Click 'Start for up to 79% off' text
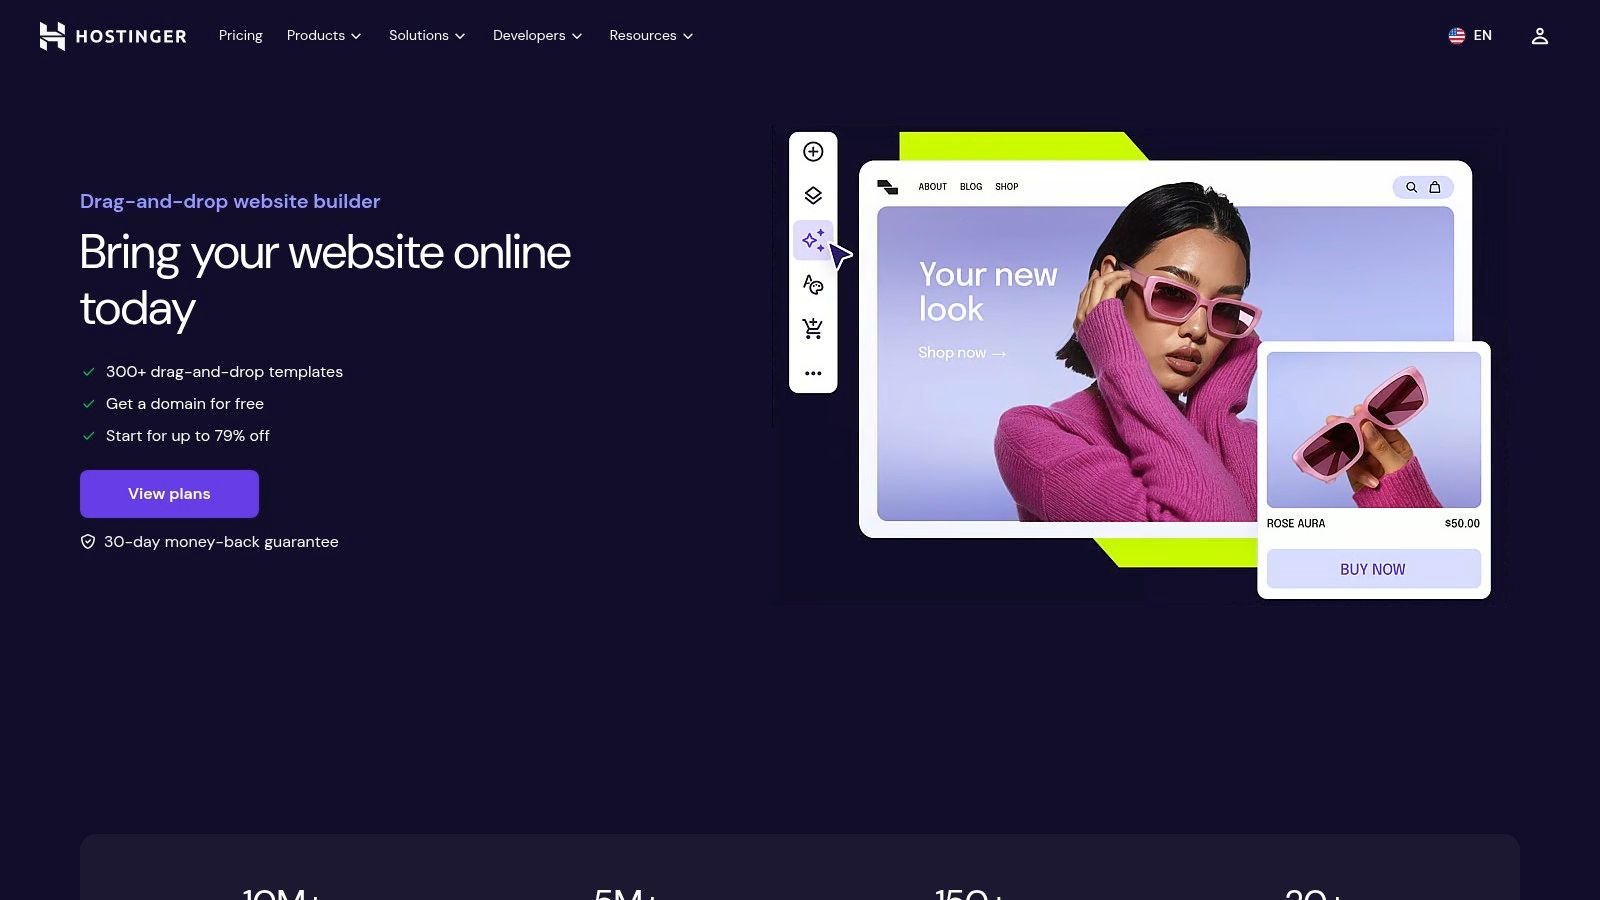 pyautogui.click(x=188, y=436)
